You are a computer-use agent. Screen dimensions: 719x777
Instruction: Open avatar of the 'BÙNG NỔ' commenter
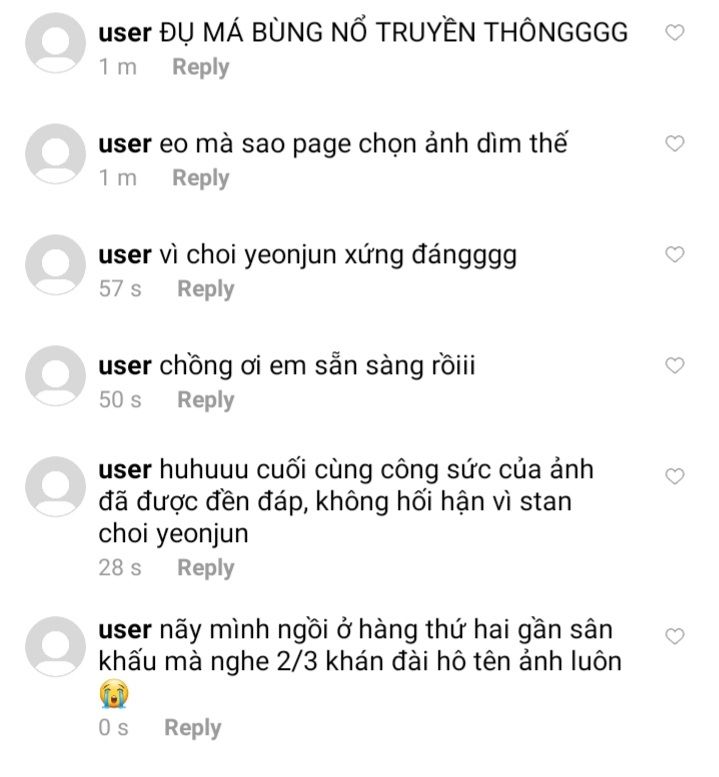click(x=55, y=43)
